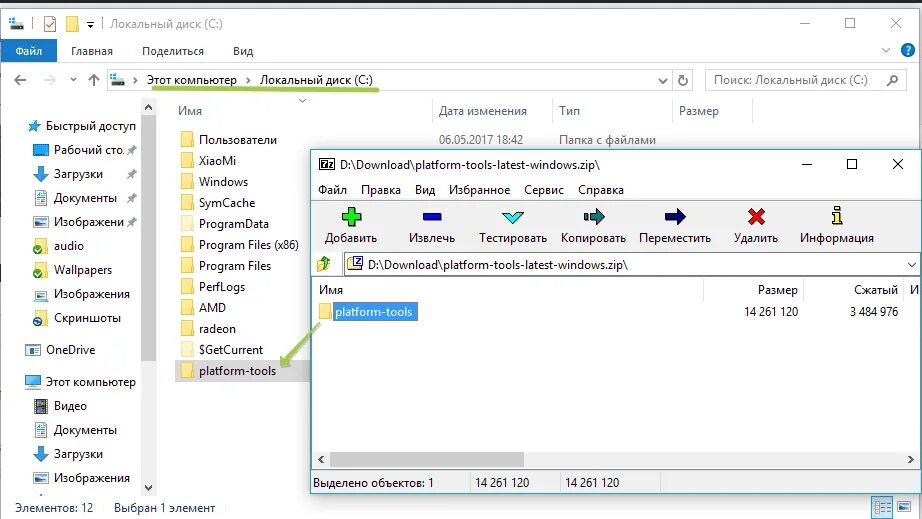
Task: Click the 7-Zip Извлечь (Extract) icon
Action: click(x=432, y=217)
